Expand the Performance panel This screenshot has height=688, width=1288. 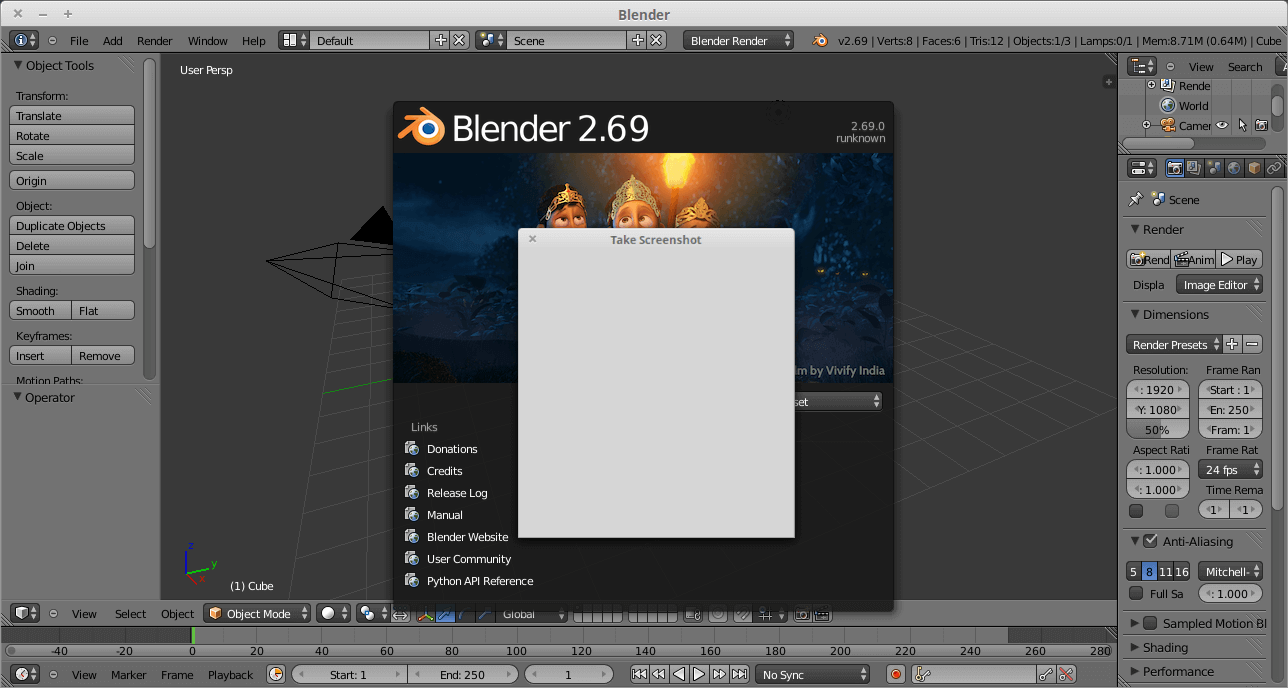coord(1135,671)
